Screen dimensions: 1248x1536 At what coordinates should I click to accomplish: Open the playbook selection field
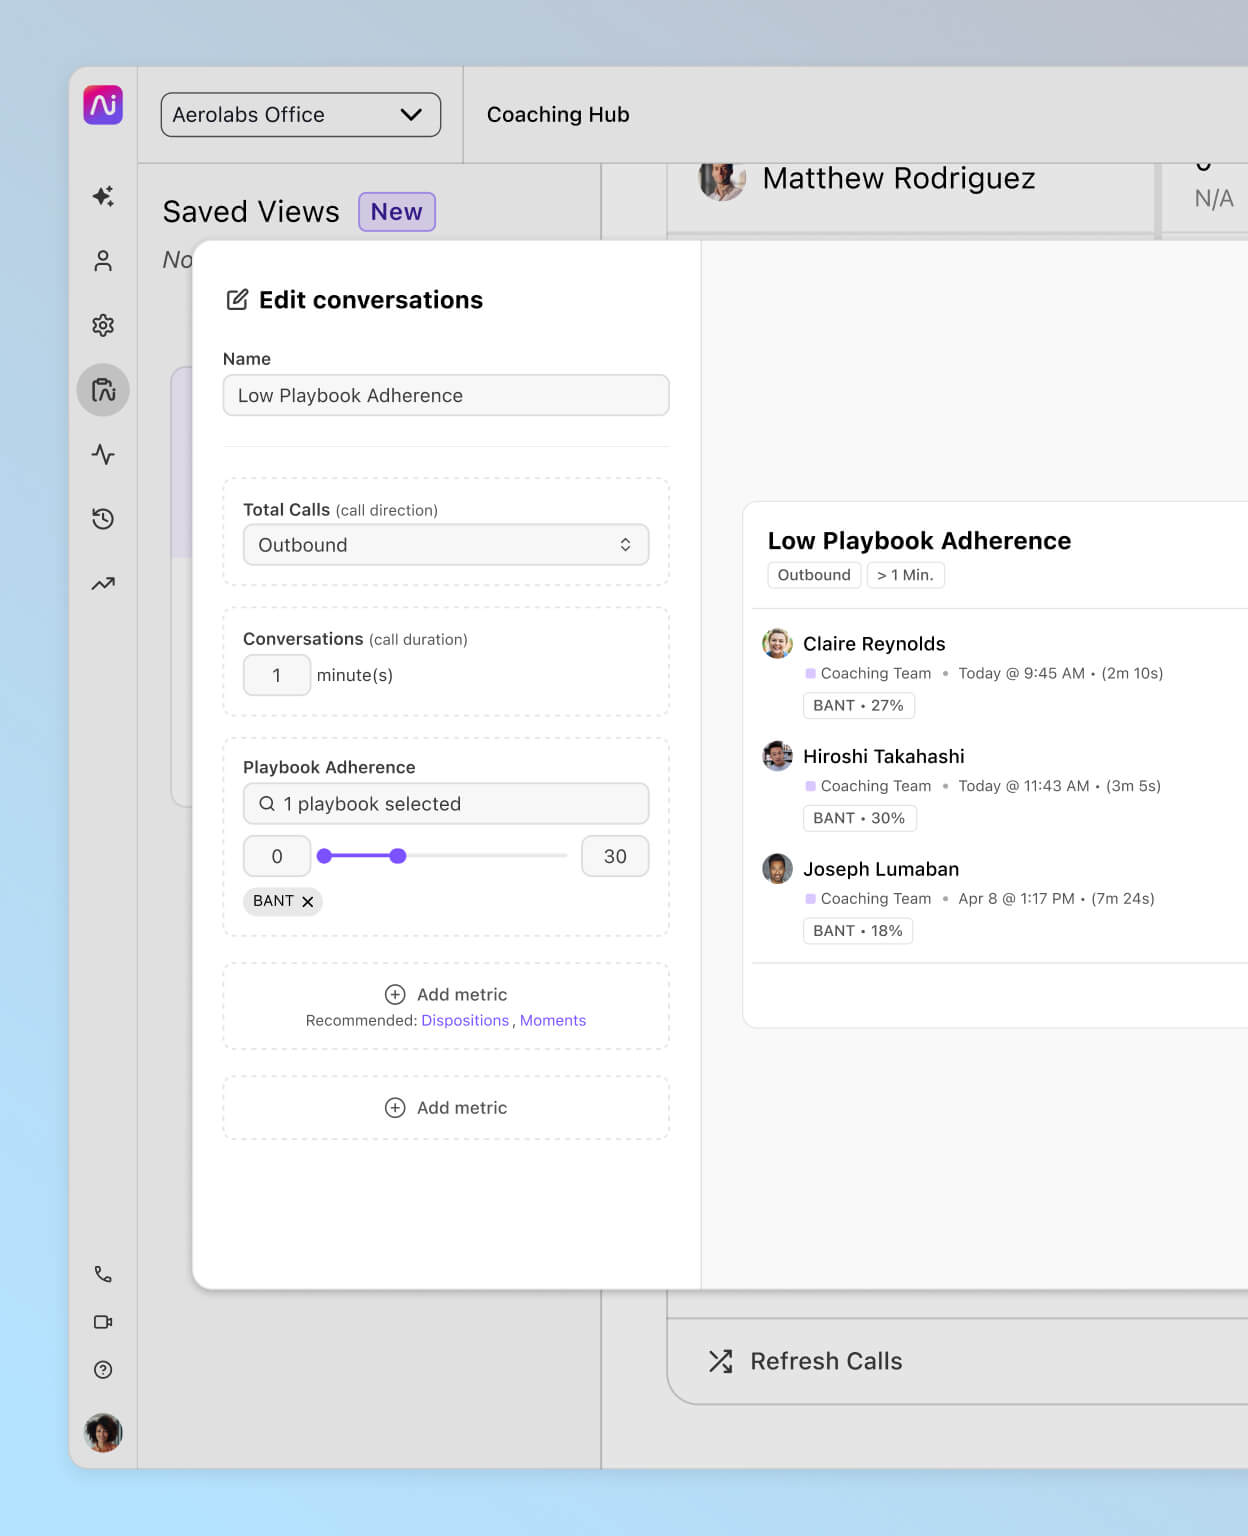click(x=445, y=803)
